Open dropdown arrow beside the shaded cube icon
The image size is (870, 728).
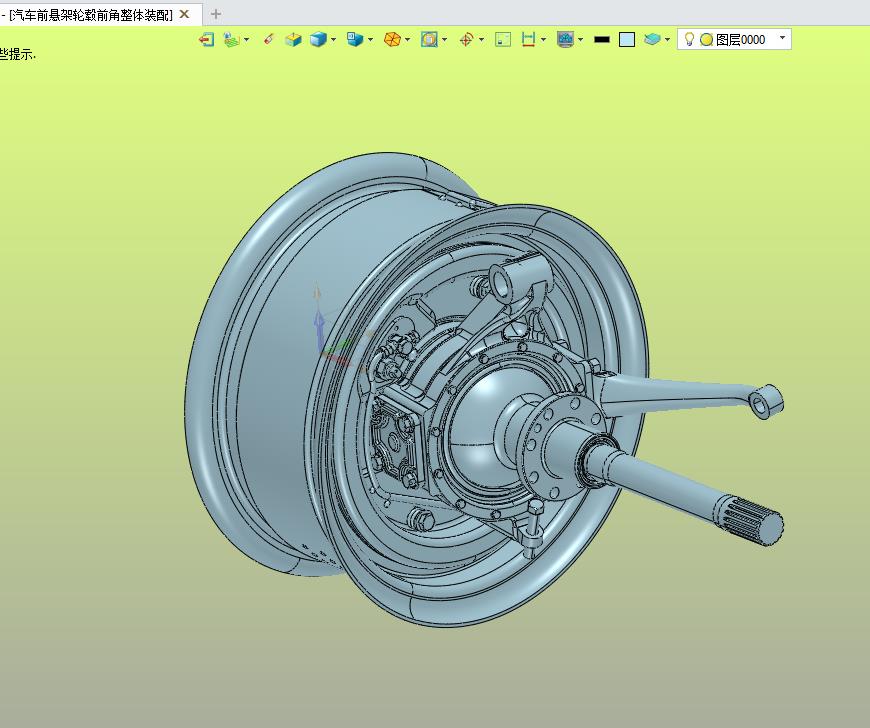(332, 39)
